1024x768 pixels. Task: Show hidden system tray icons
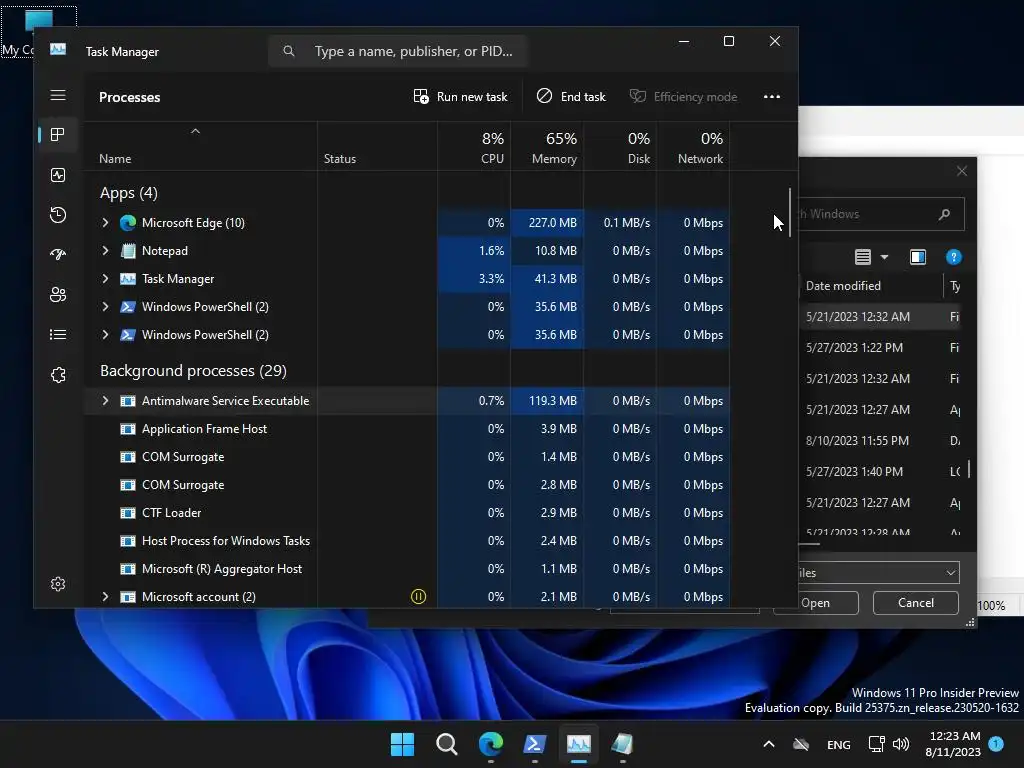(x=769, y=744)
